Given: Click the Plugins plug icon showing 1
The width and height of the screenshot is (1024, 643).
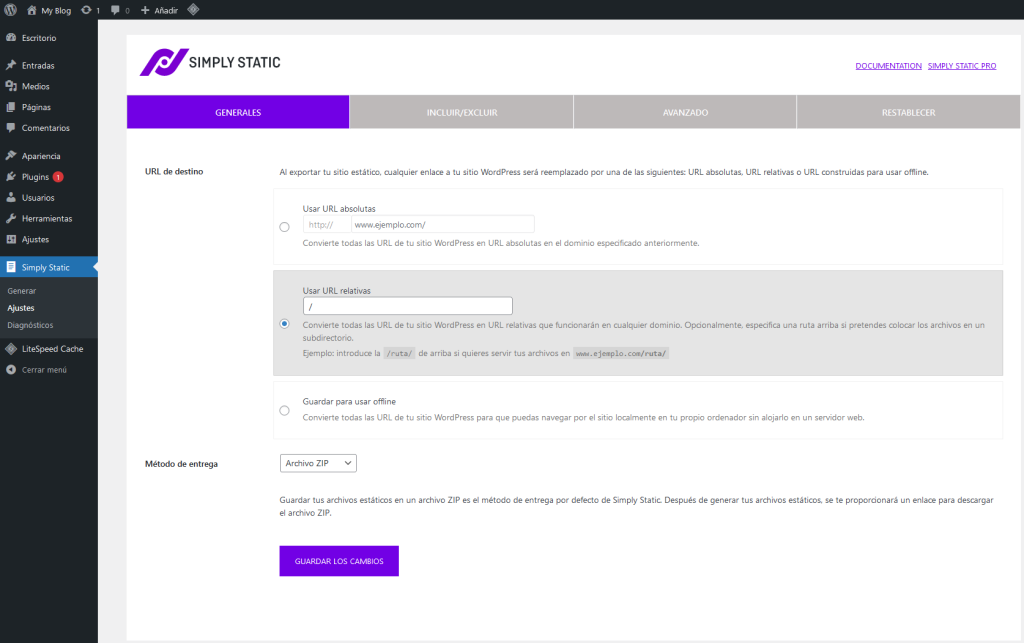Looking at the screenshot, I should pos(11,176).
